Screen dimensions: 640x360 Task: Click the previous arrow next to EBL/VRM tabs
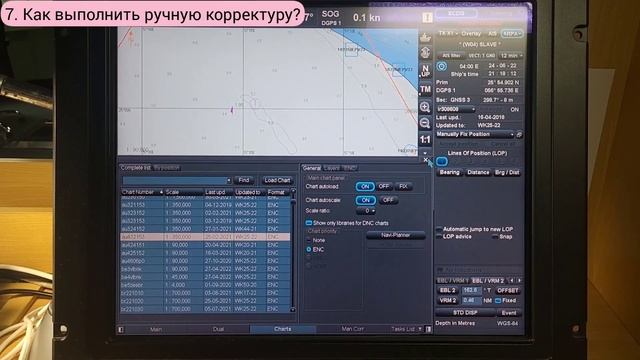point(512,280)
